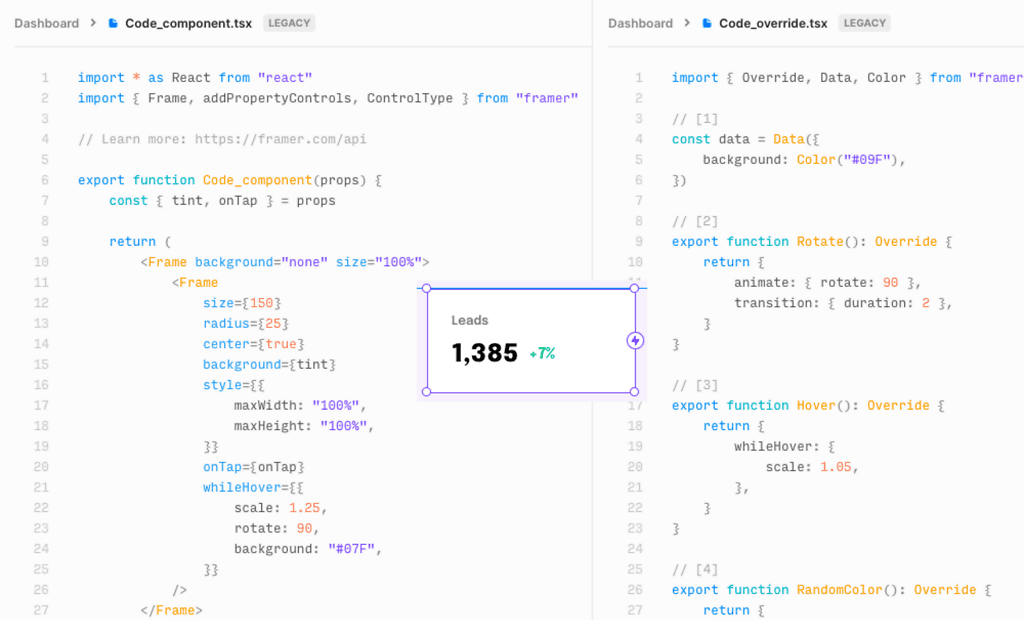Screen dimensions: 1024x620
Task: Click the LEGACY badge next to Code_override.tsx
Action: click(x=864, y=23)
